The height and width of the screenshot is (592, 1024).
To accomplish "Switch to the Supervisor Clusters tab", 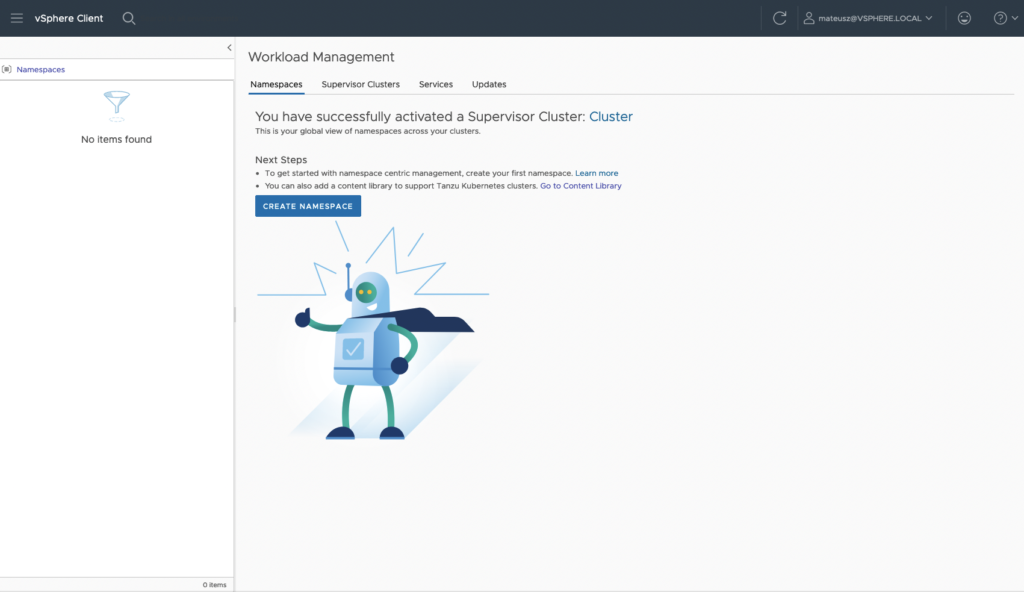I will [x=360, y=84].
